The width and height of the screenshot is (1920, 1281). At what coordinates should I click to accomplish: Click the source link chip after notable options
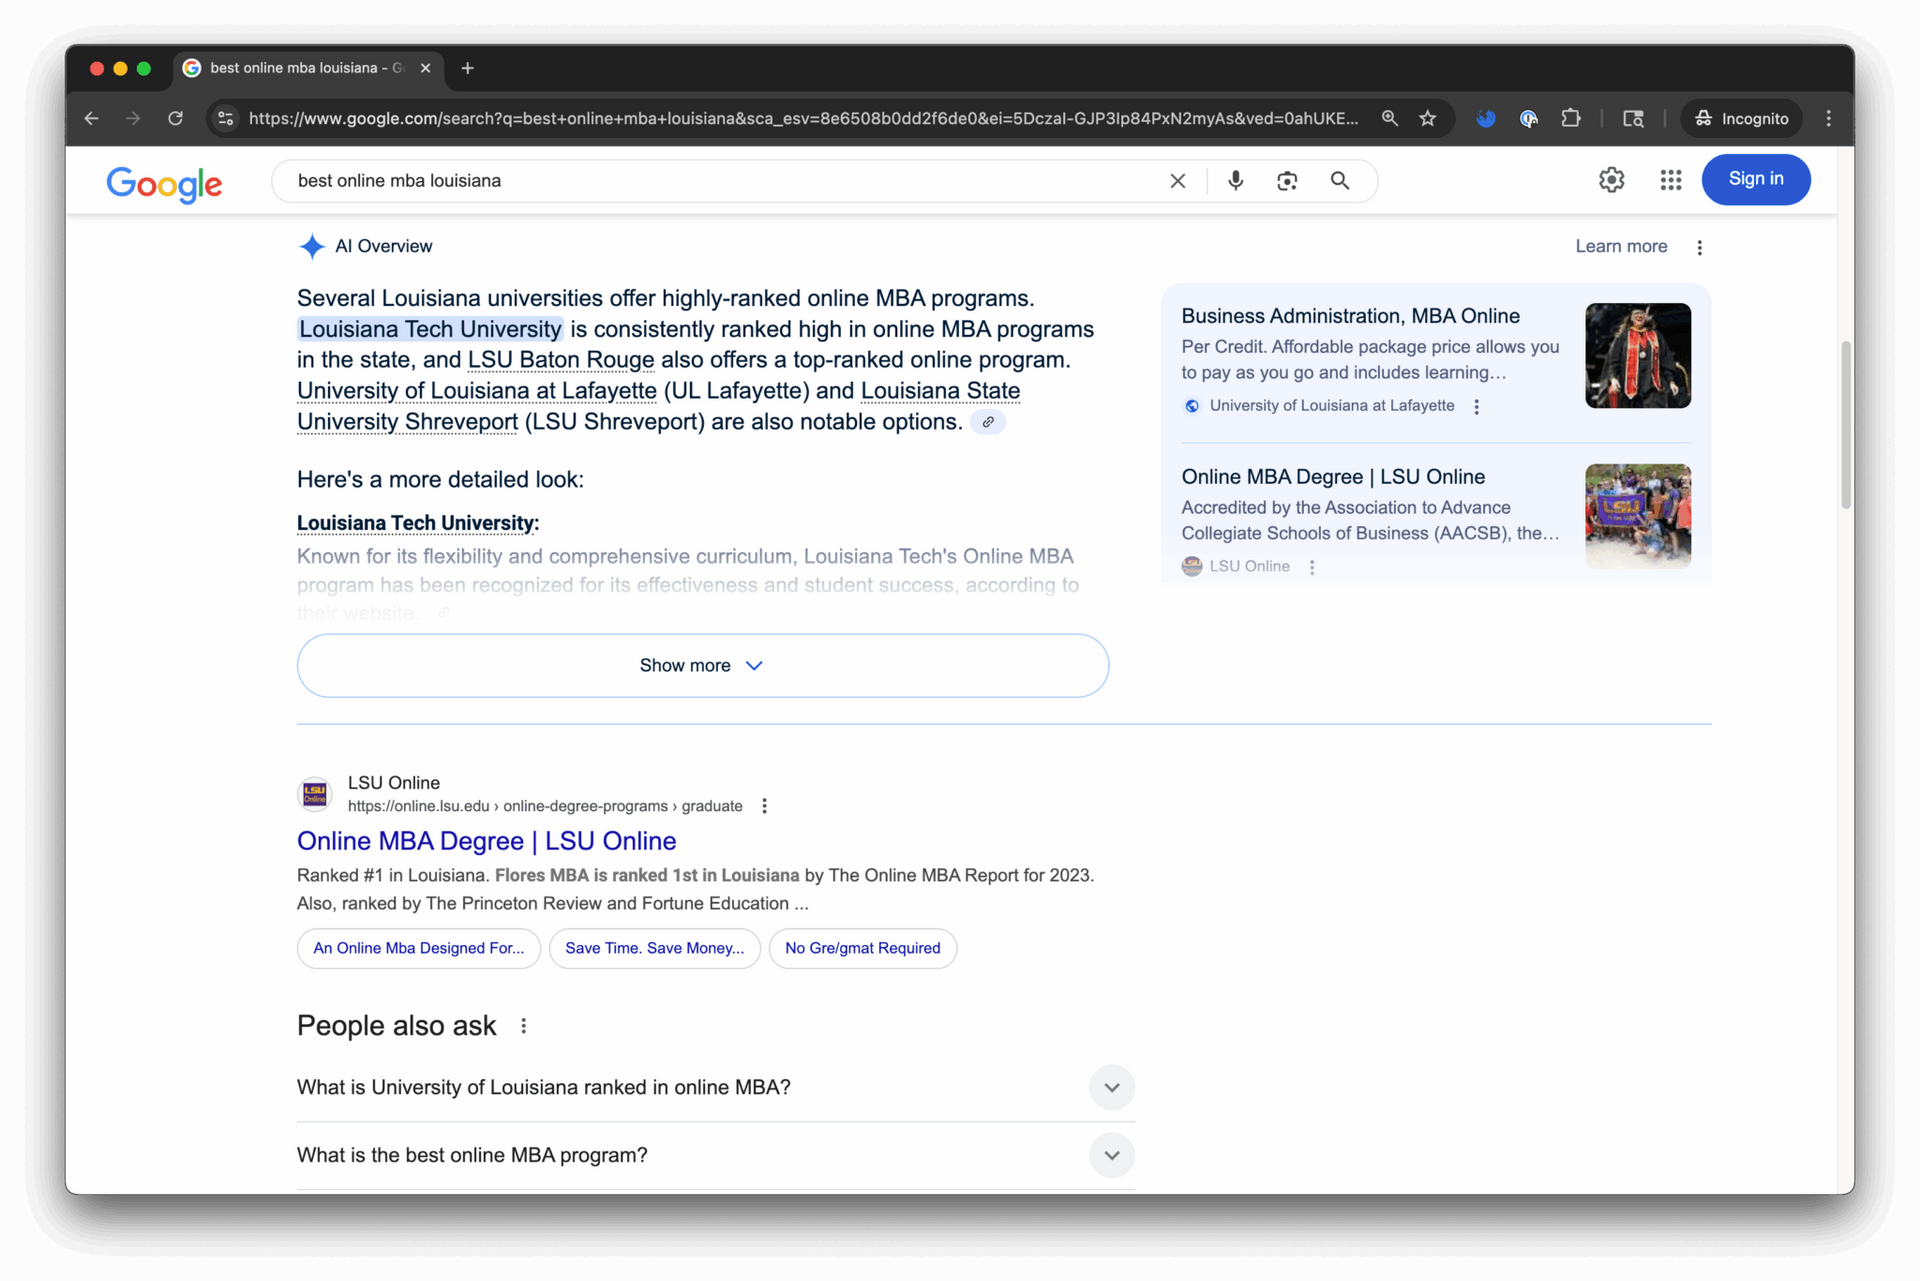coord(988,422)
